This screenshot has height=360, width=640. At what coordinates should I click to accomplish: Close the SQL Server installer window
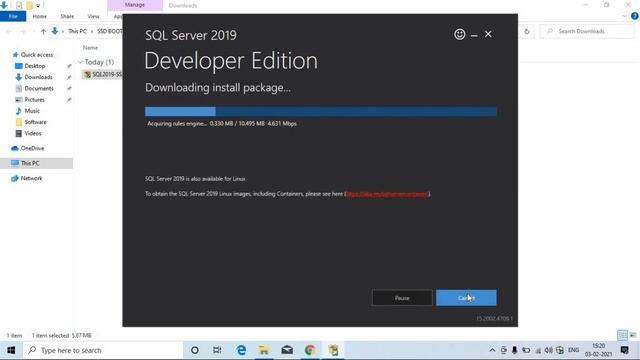click(x=488, y=34)
